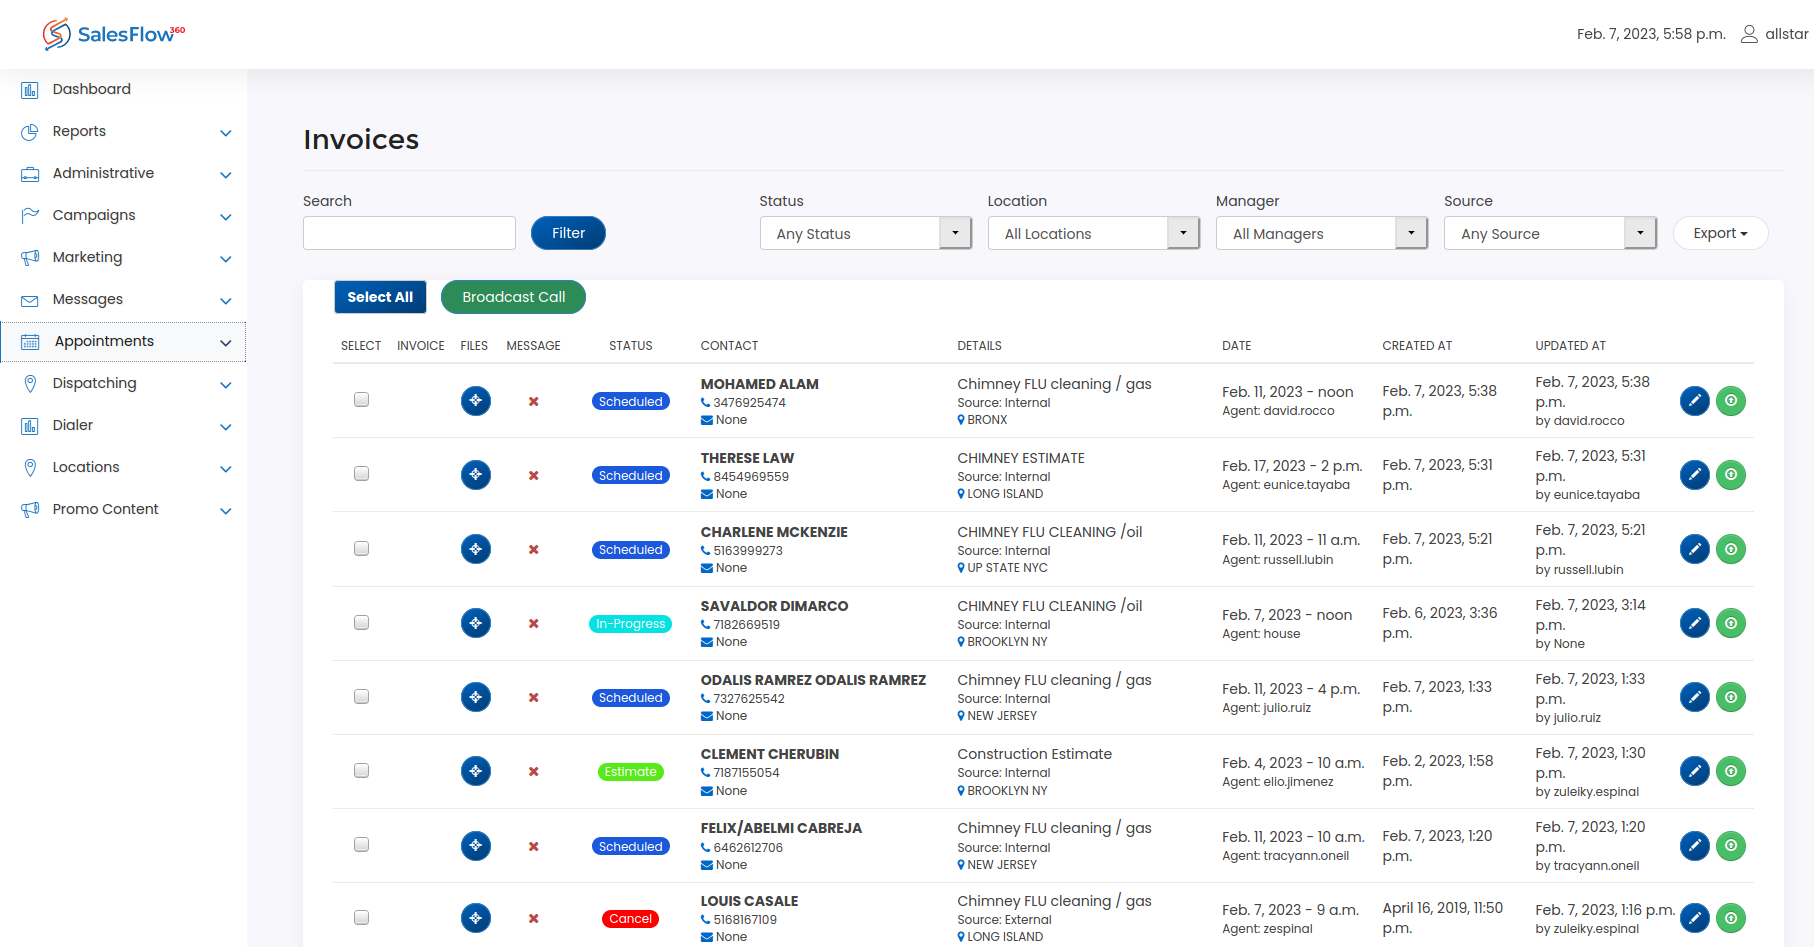Open the All Managers dropdown
This screenshot has height=947, width=1814.
click(x=1321, y=234)
